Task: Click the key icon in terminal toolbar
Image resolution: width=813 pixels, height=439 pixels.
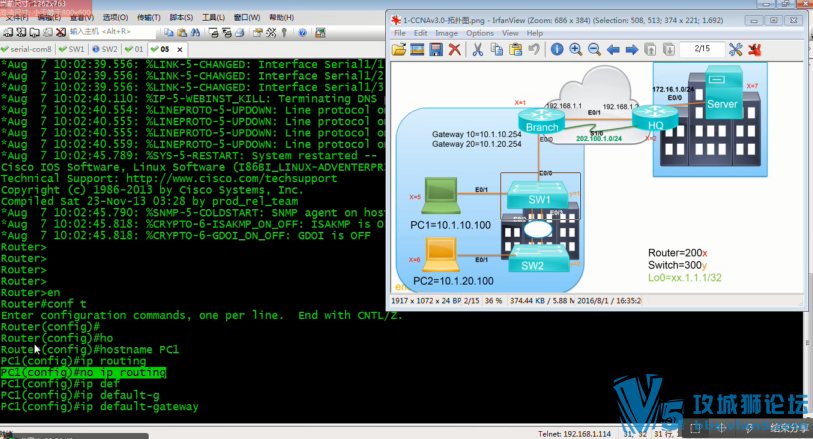Action: 284,33
